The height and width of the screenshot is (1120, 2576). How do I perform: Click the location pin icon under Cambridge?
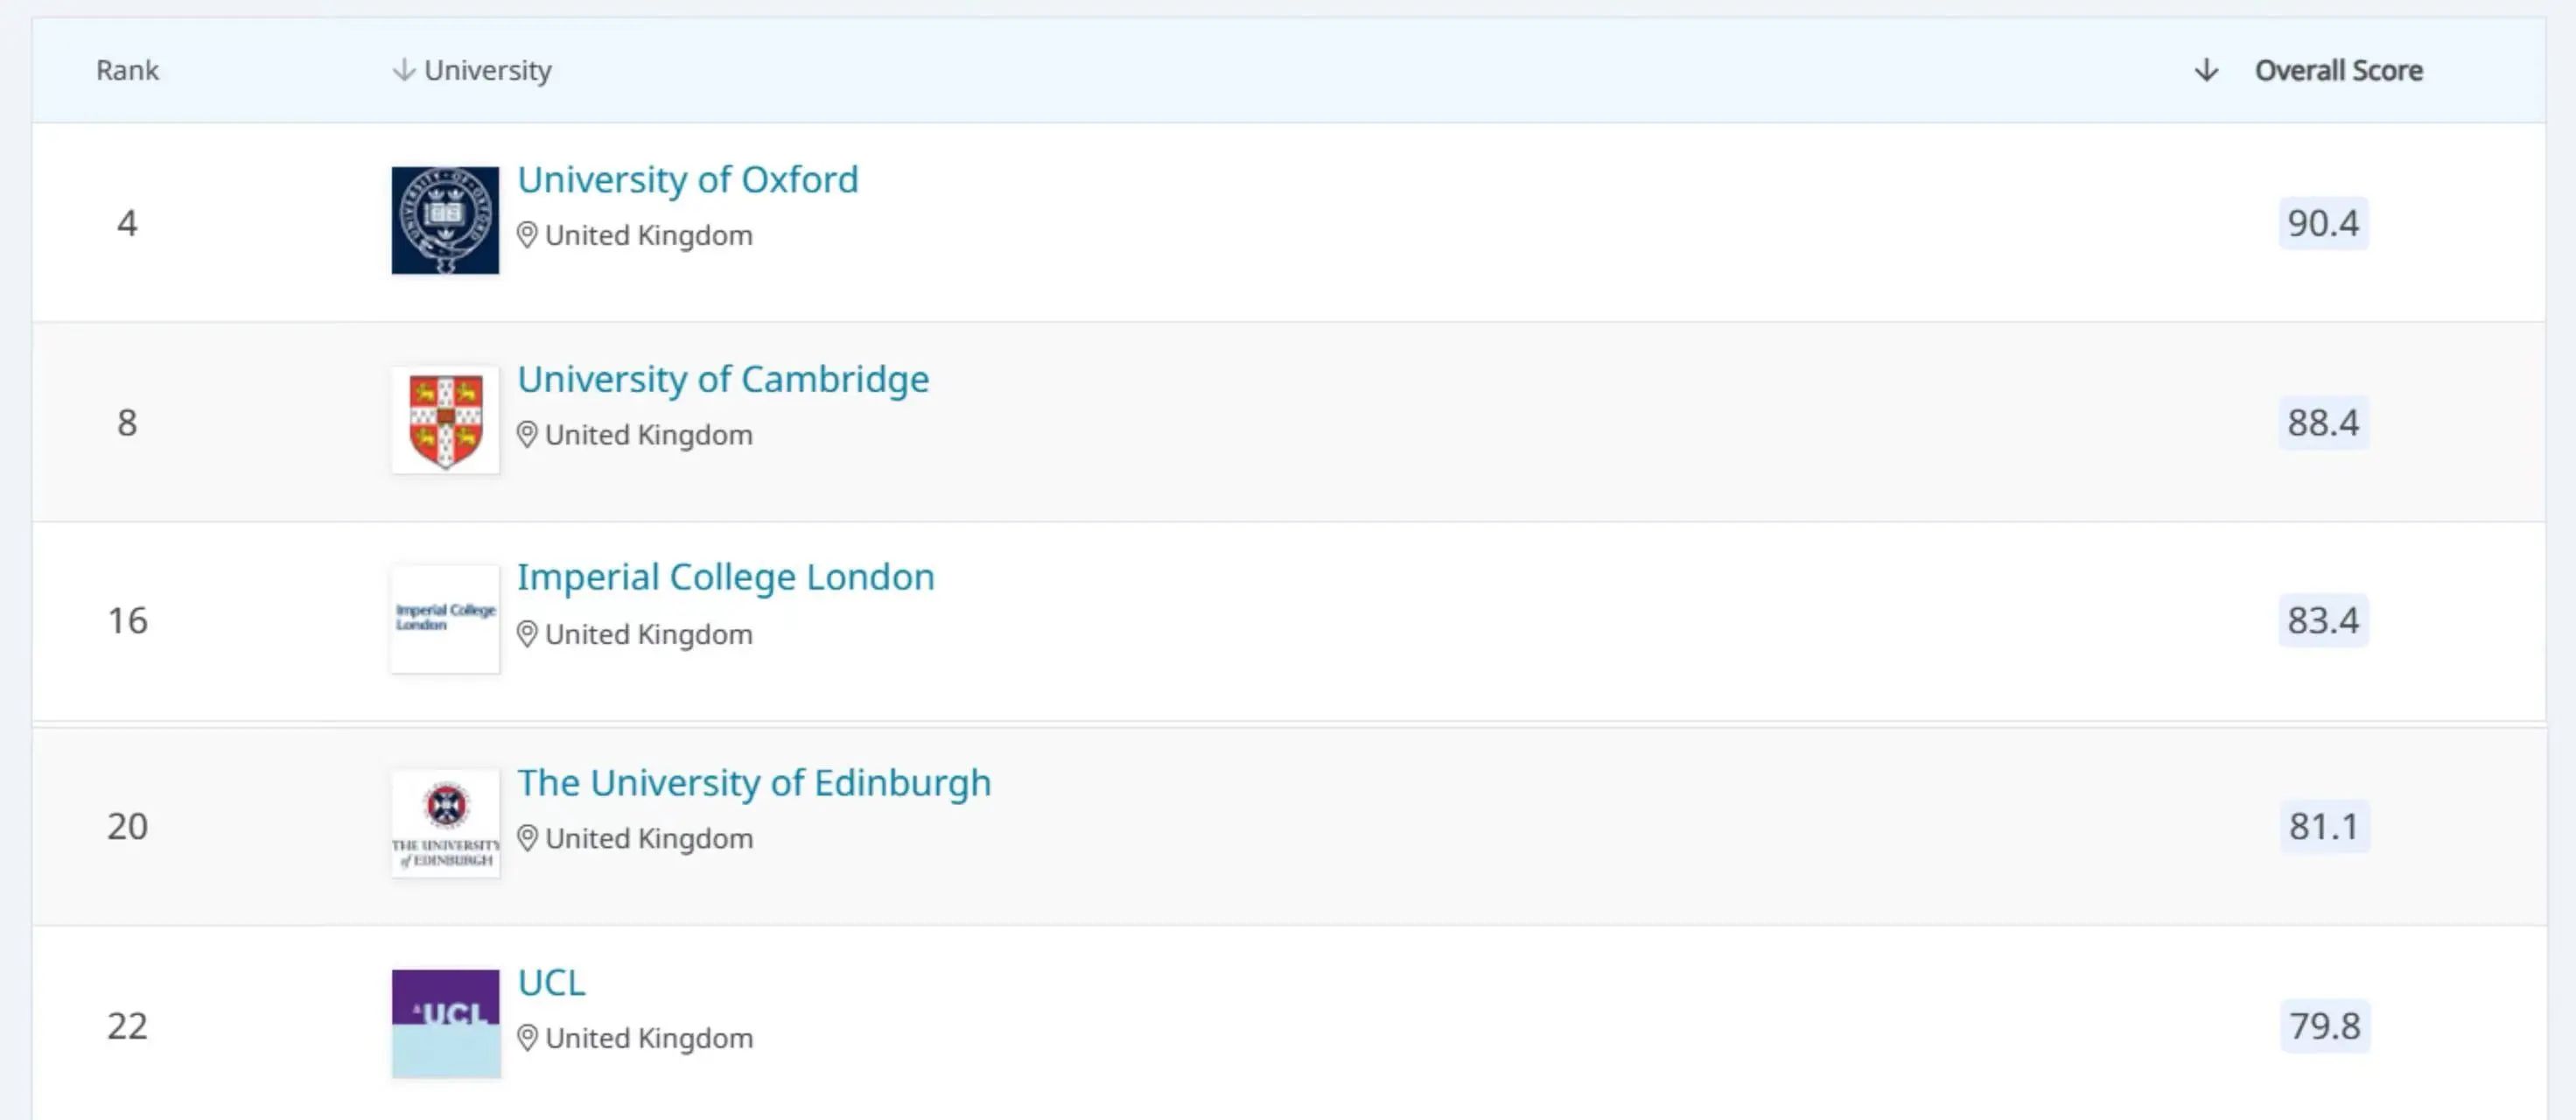[x=527, y=435]
